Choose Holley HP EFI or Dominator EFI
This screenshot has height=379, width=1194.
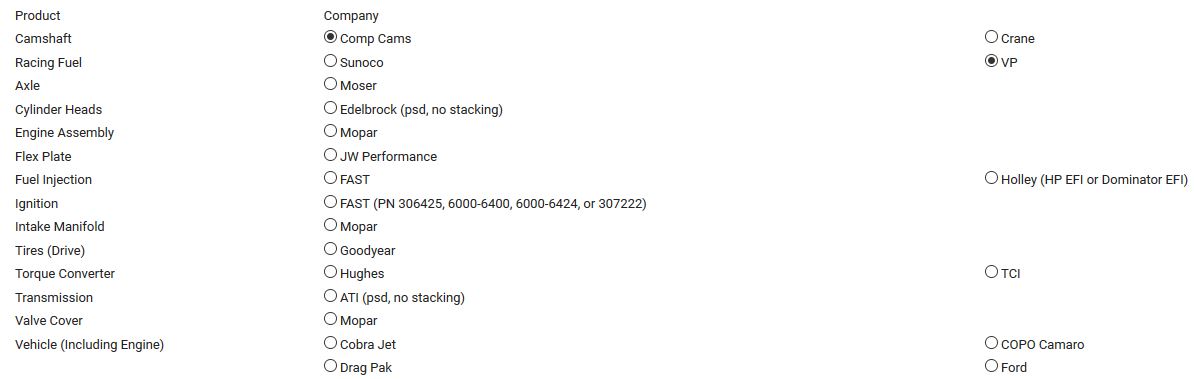[991, 177]
